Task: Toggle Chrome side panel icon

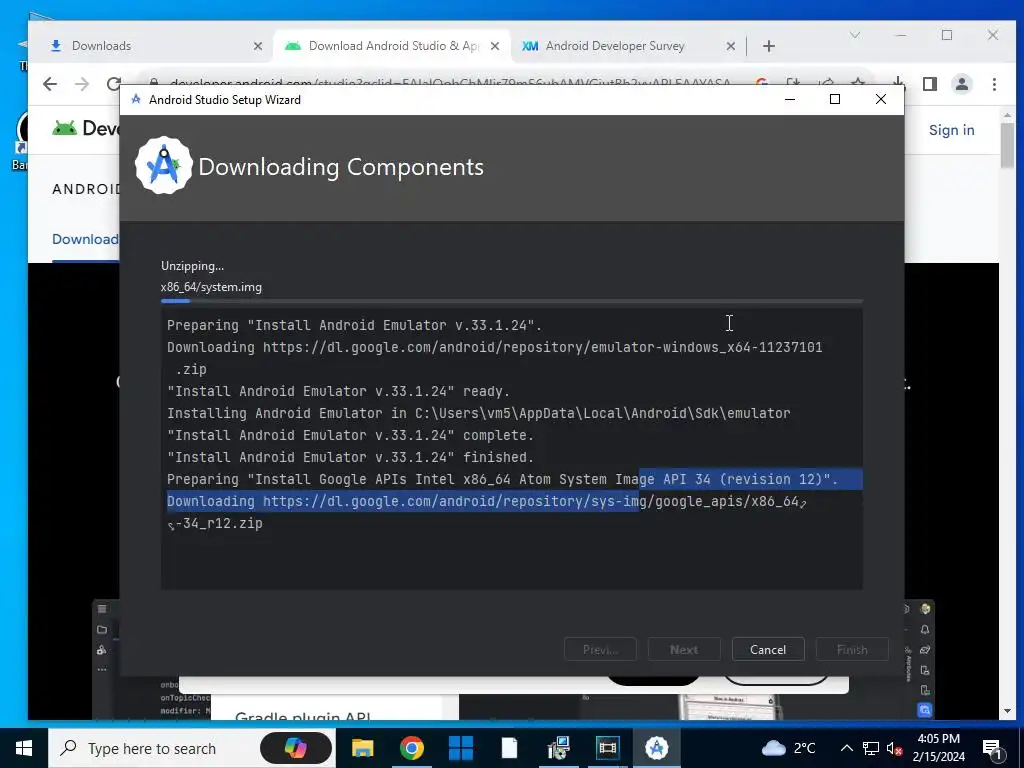Action: point(930,84)
